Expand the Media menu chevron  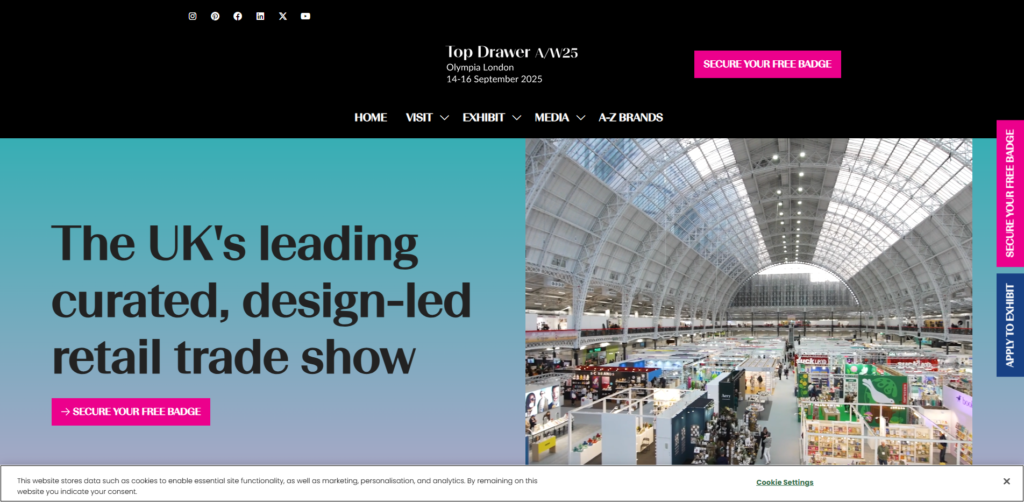click(x=581, y=118)
